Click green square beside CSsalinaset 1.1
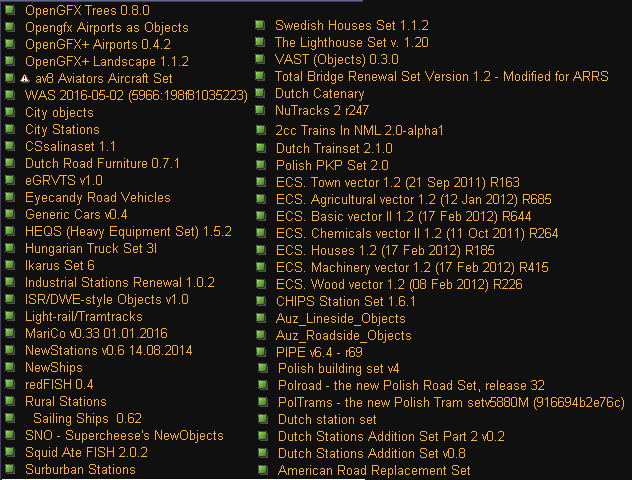Image resolution: width=632 pixels, height=480 pixels. click(10, 146)
